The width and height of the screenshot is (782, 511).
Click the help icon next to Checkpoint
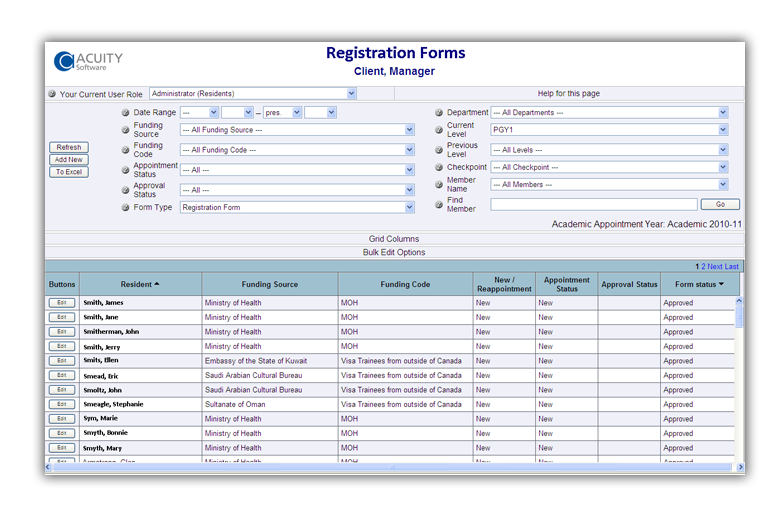point(439,168)
